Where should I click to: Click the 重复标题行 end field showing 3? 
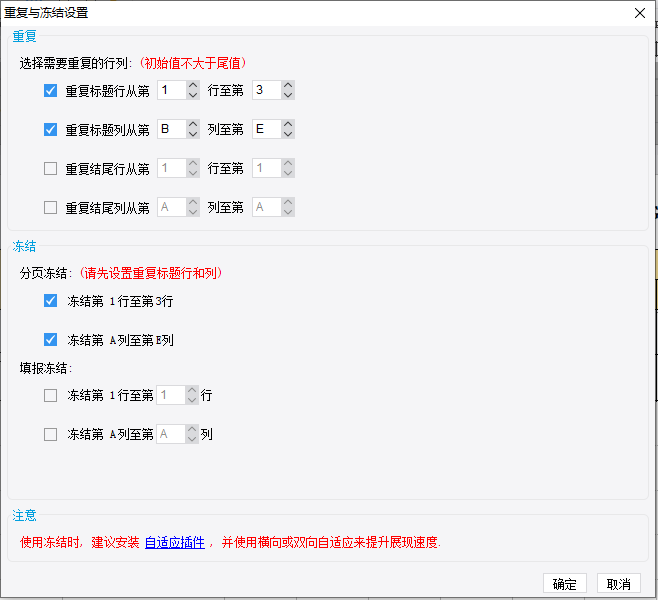(x=267, y=90)
